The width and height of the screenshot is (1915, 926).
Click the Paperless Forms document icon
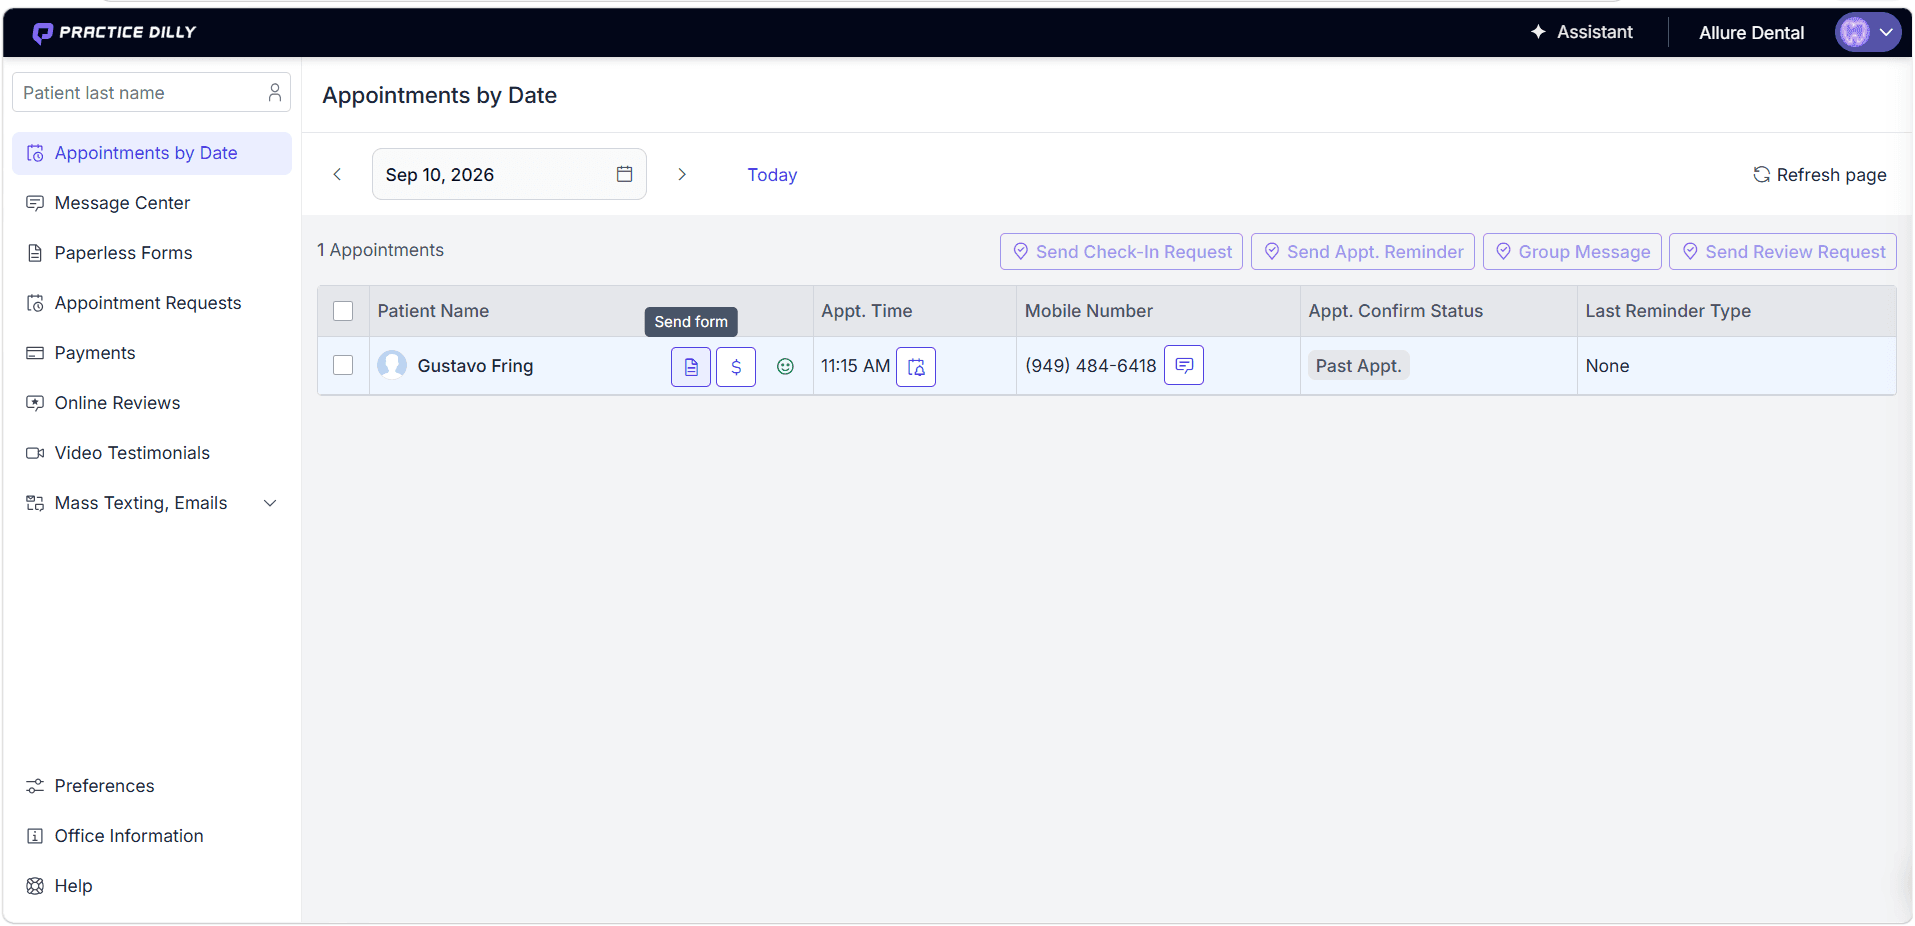pos(35,253)
